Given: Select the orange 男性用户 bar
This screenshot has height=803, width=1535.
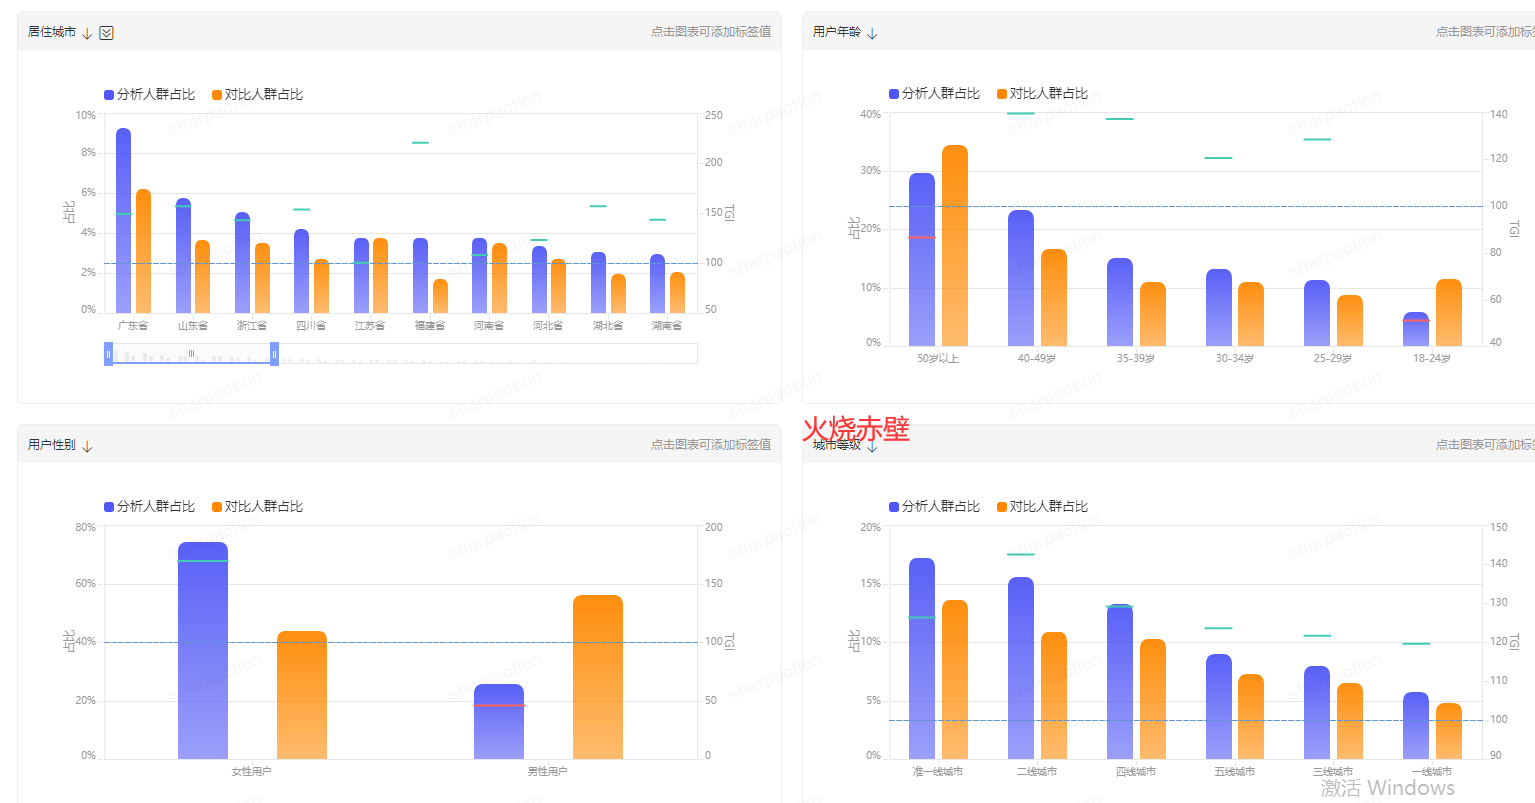Looking at the screenshot, I should point(598,677).
